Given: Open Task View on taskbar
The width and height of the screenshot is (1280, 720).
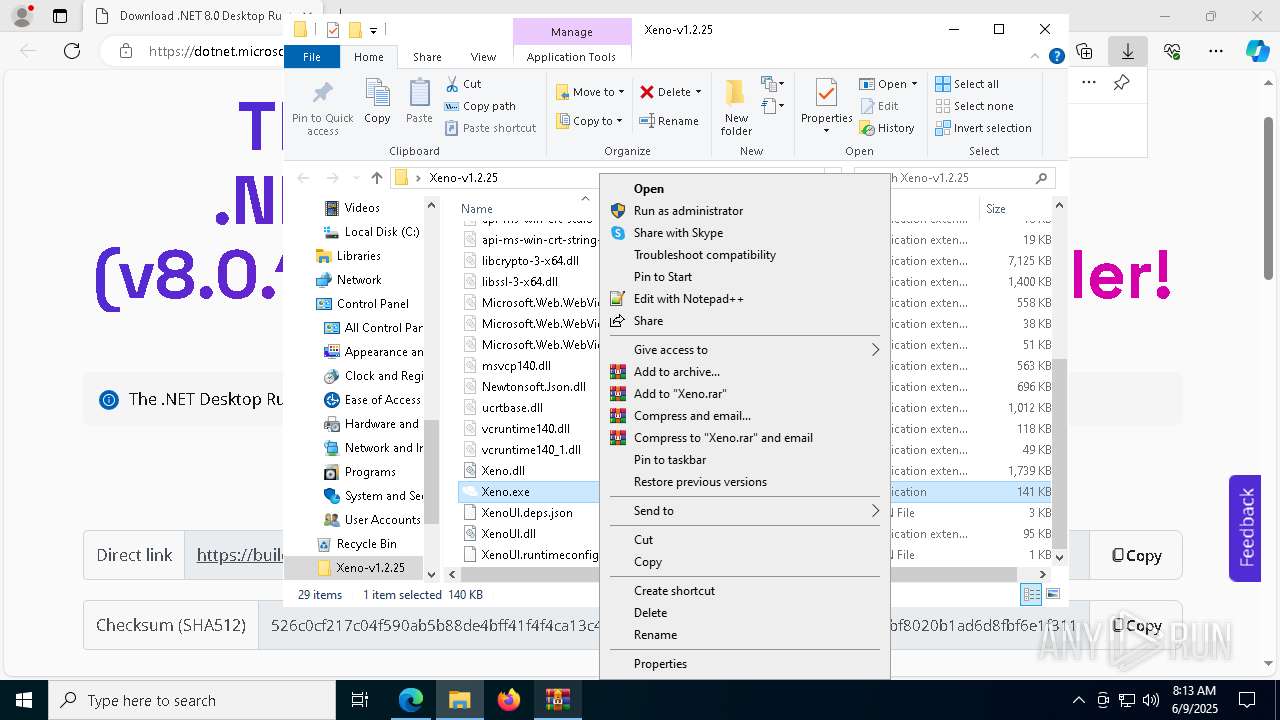Looking at the screenshot, I should (x=361, y=700).
